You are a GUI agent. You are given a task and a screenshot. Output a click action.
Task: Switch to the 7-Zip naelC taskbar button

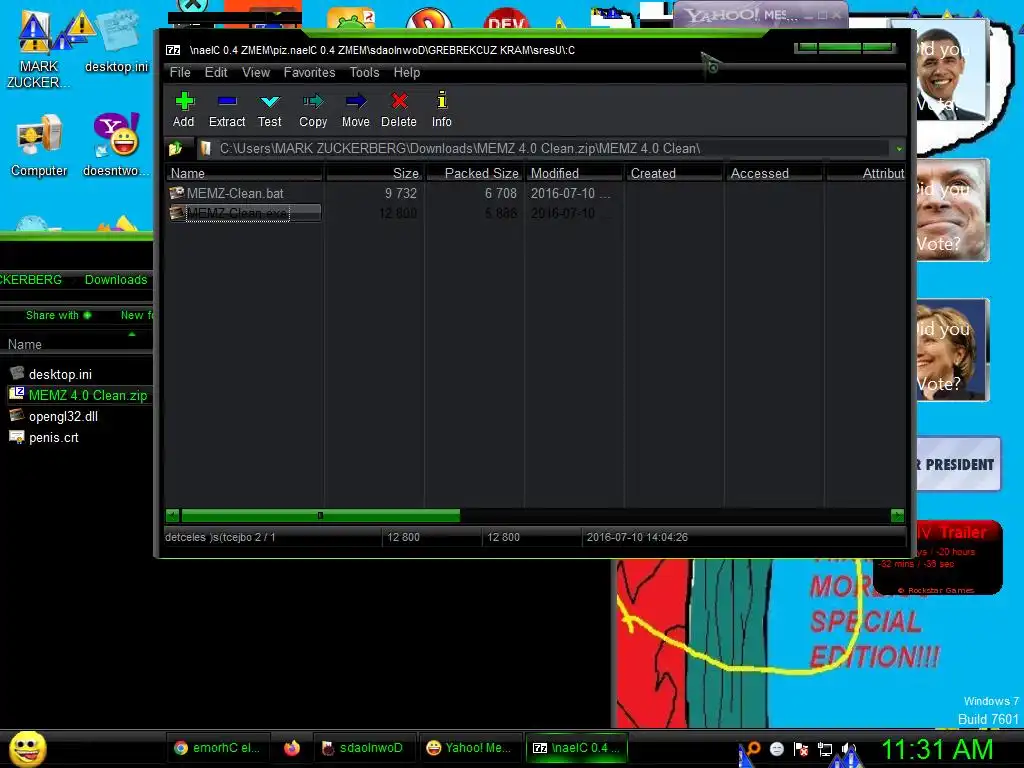click(x=577, y=748)
